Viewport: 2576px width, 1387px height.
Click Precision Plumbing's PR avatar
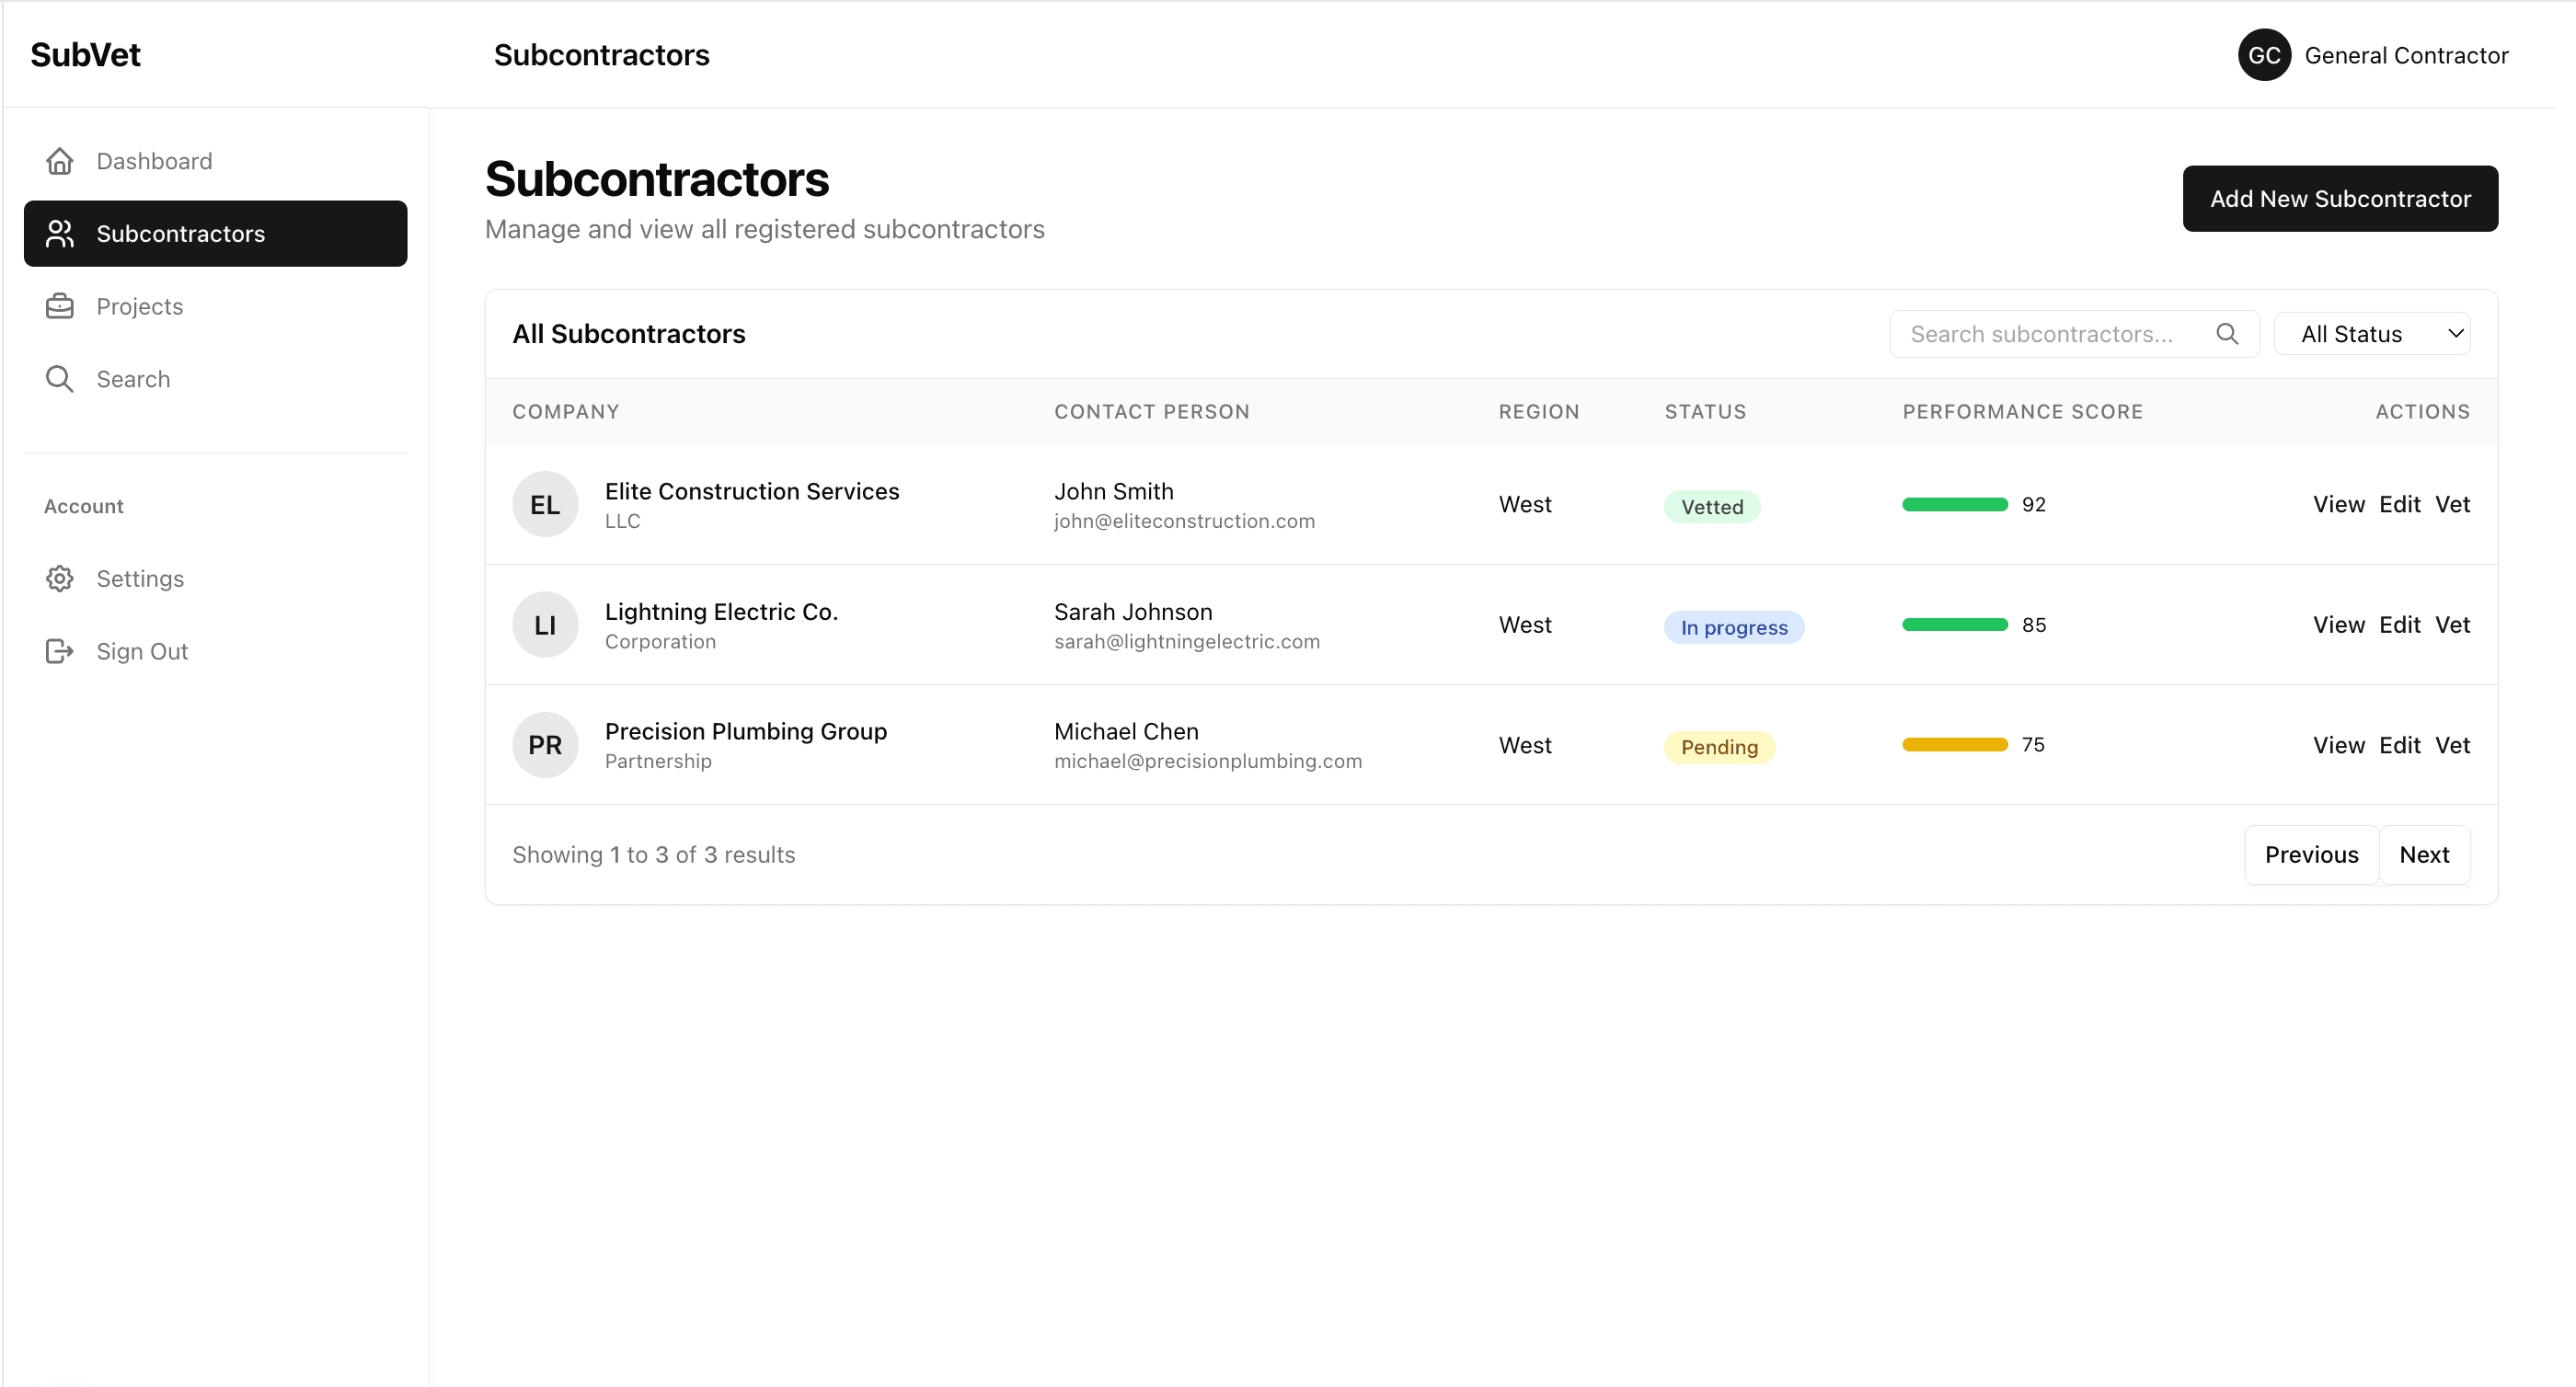(545, 744)
